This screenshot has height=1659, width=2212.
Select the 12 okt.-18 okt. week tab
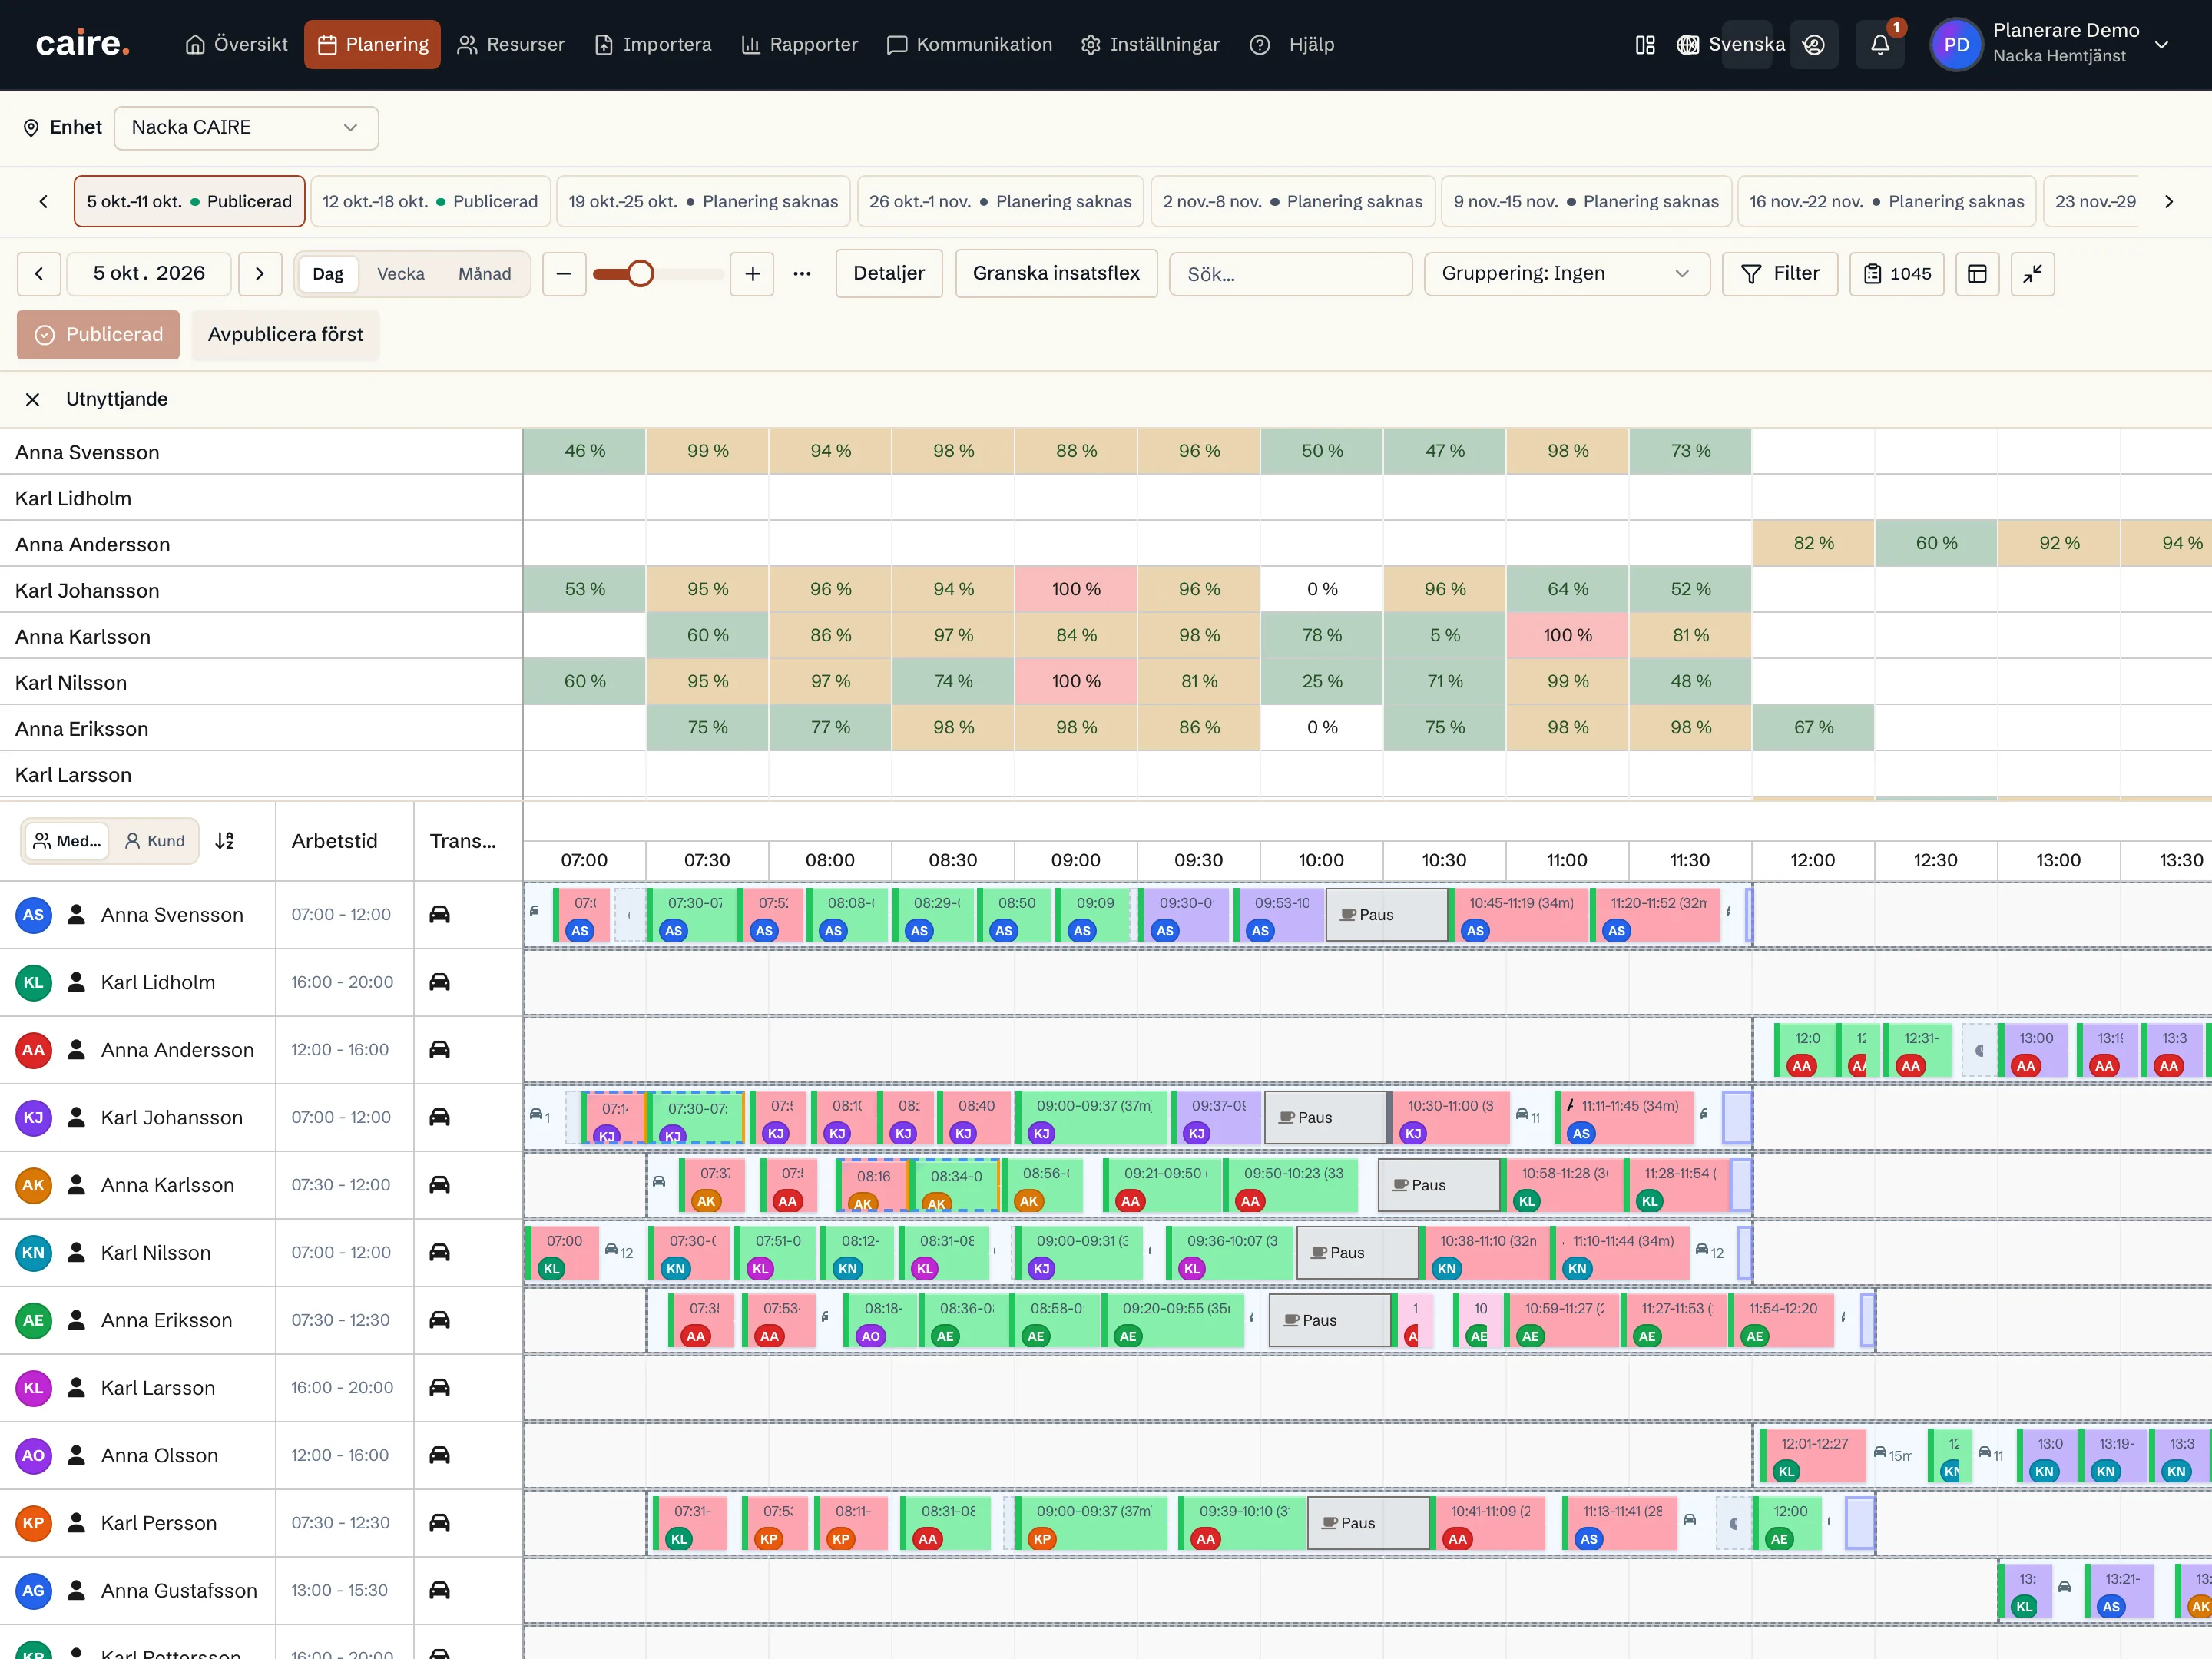(x=430, y=202)
